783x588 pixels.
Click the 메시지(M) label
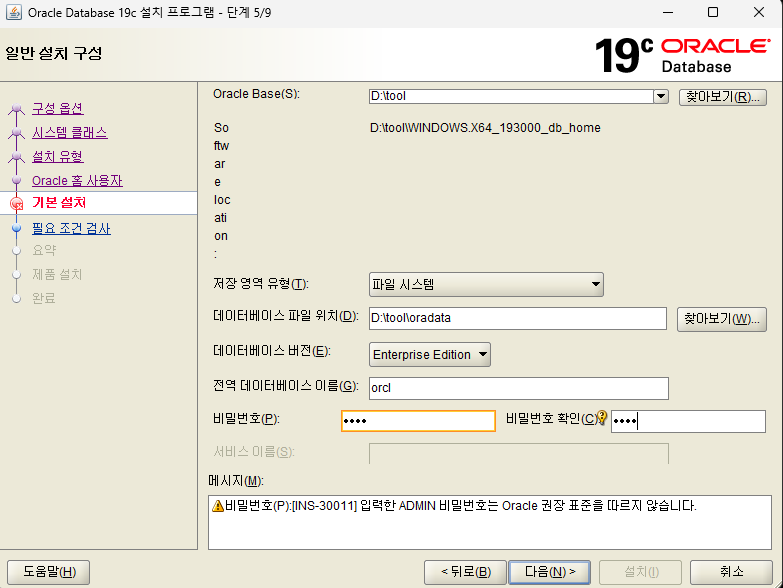click(x=236, y=481)
